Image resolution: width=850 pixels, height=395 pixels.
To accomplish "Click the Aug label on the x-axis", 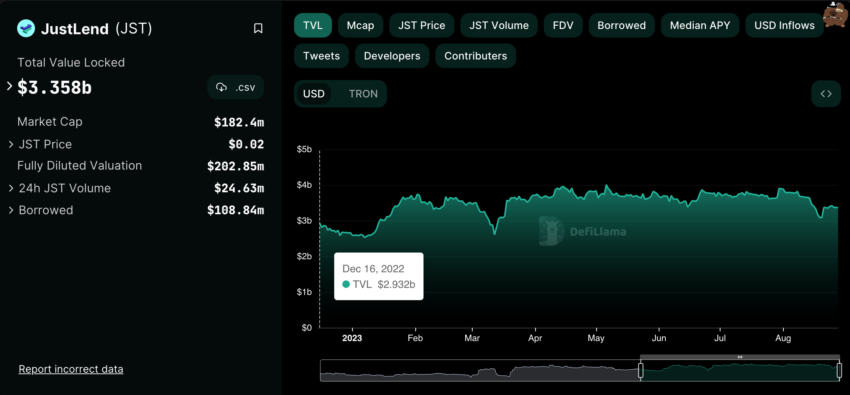I will (783, 338).
